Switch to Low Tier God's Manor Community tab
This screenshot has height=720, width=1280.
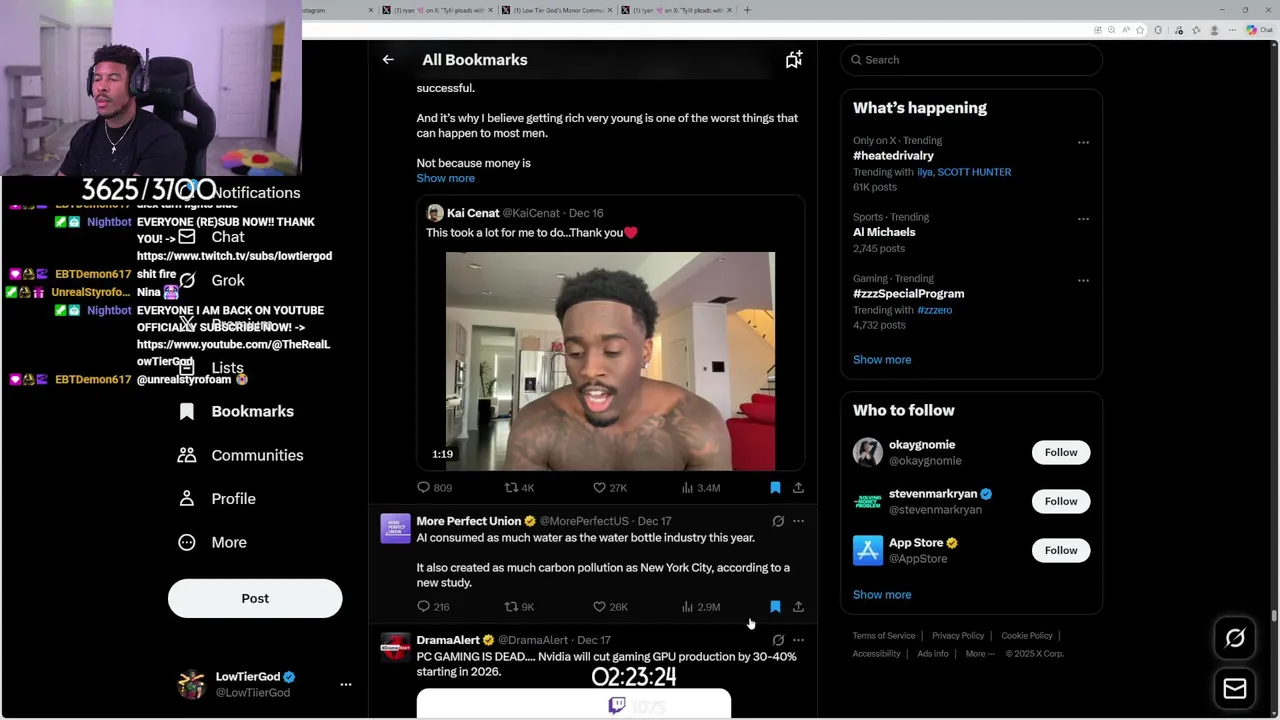[x=558, y=10]
